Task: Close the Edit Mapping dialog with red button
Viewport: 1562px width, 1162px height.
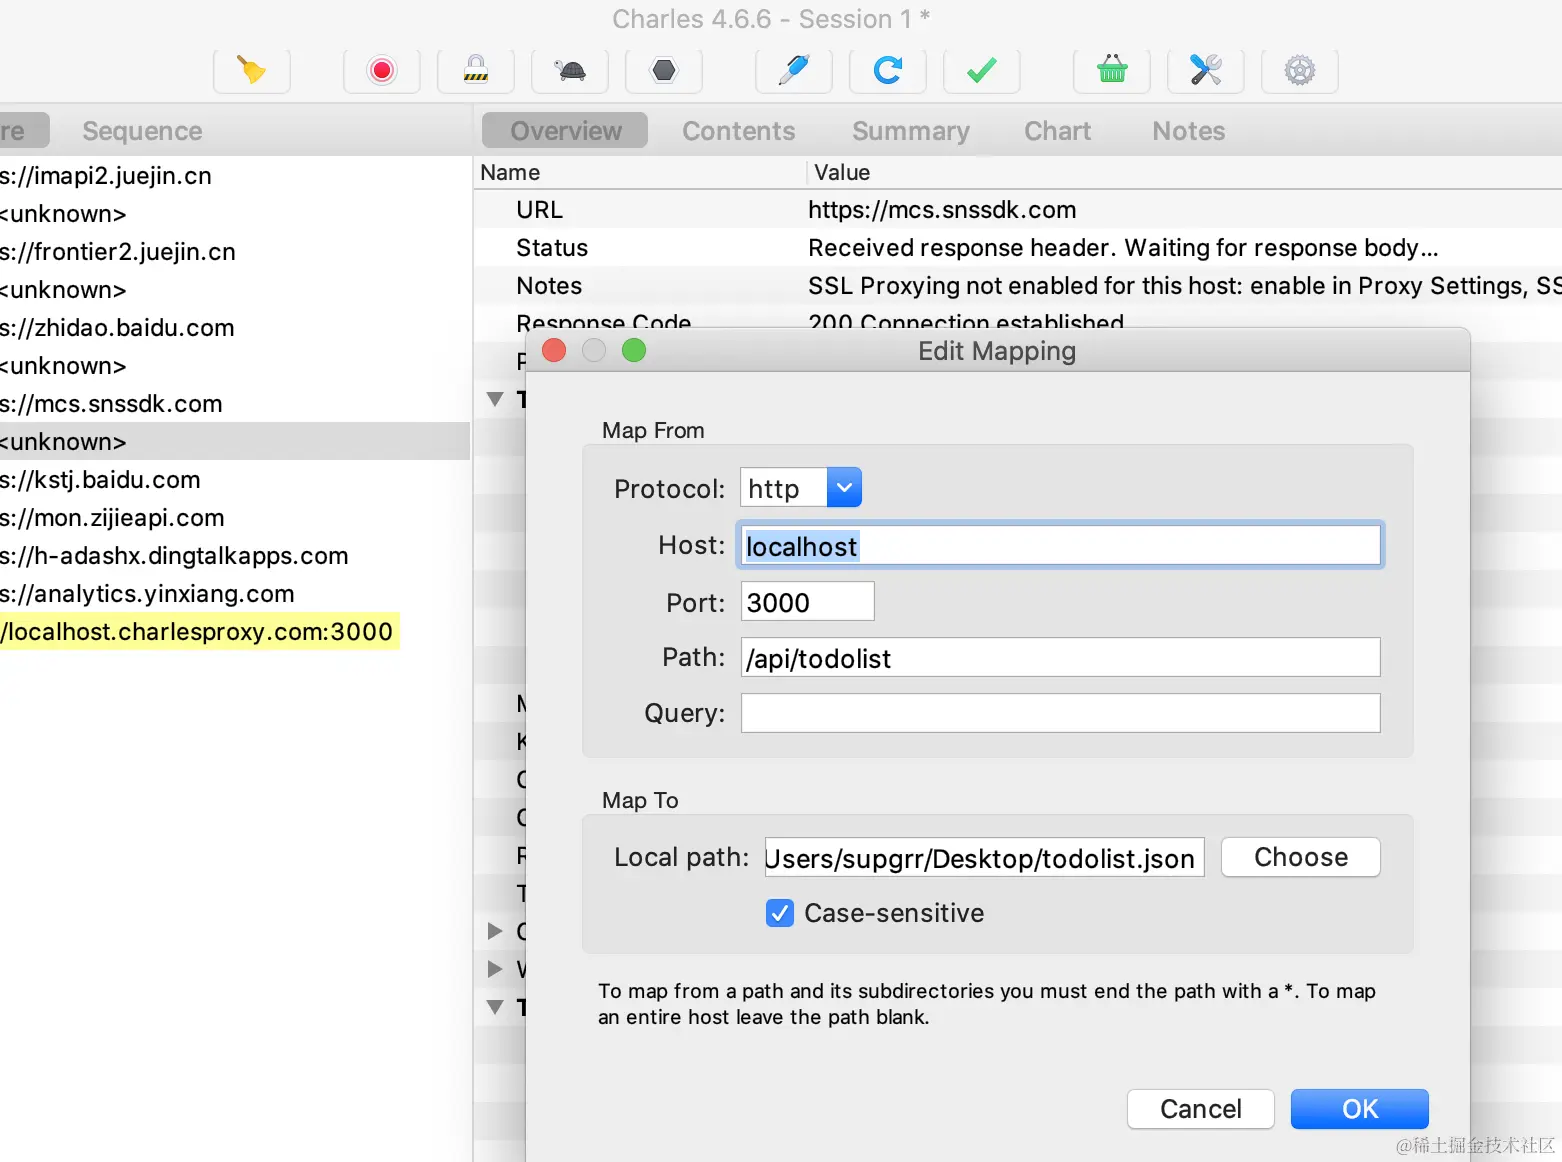Action: (554, 350)
